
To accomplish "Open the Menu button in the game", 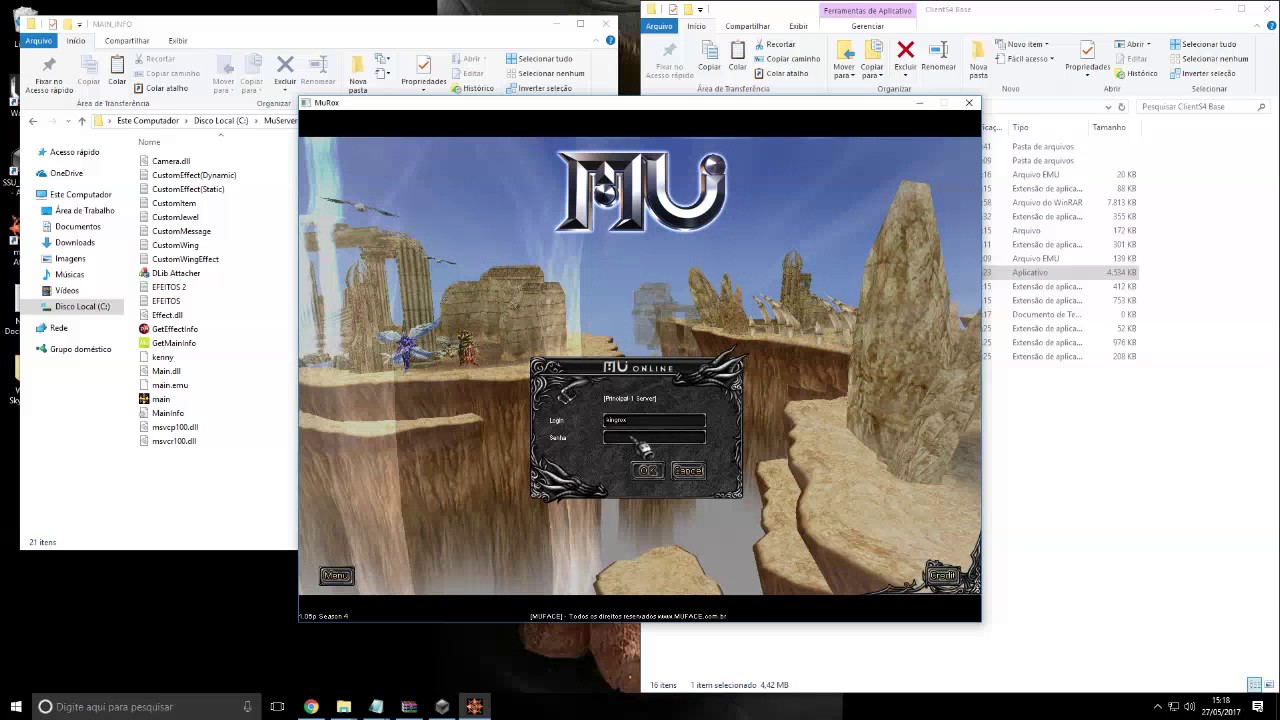I will (336, 576).
